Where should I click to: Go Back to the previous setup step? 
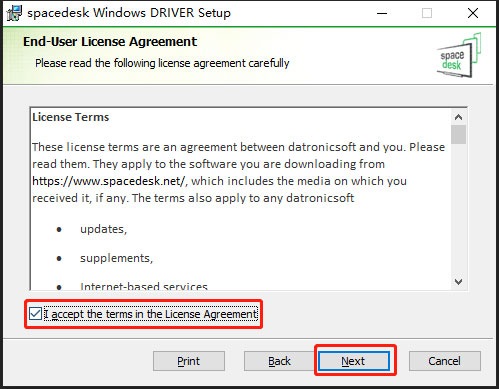(279, 361)
